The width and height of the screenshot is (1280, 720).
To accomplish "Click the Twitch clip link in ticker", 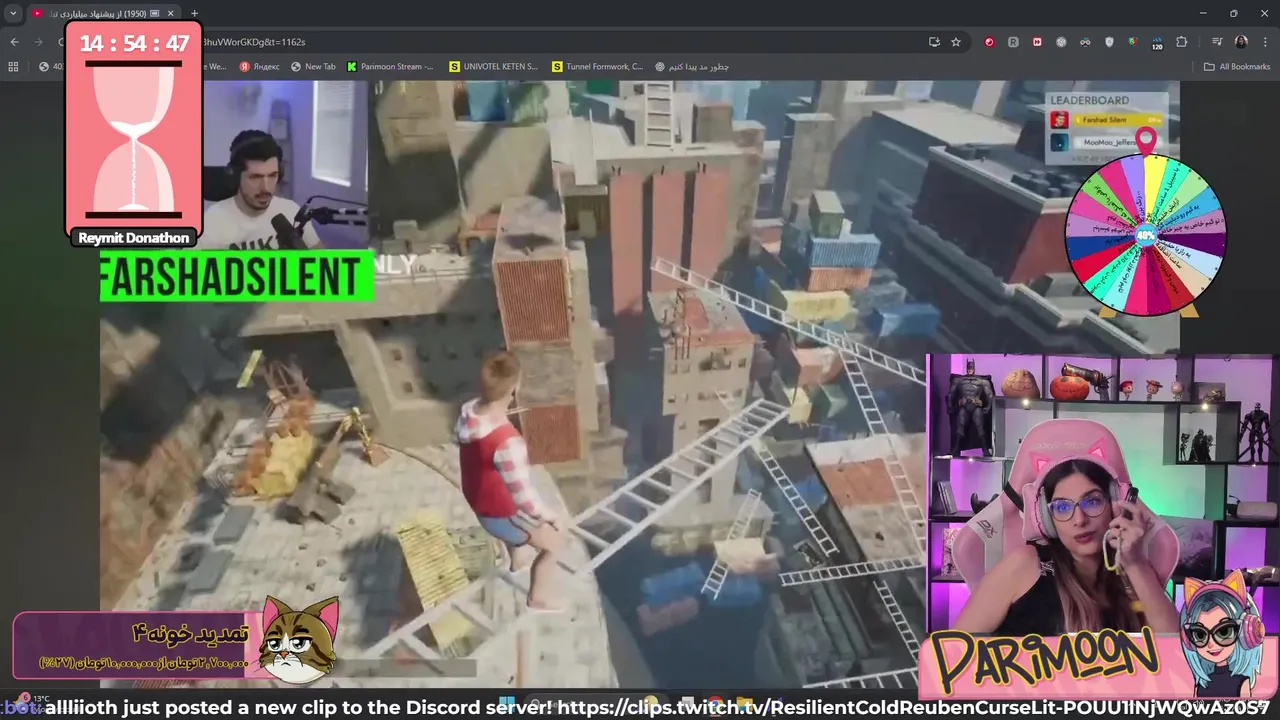I will (x=913, y=708).
